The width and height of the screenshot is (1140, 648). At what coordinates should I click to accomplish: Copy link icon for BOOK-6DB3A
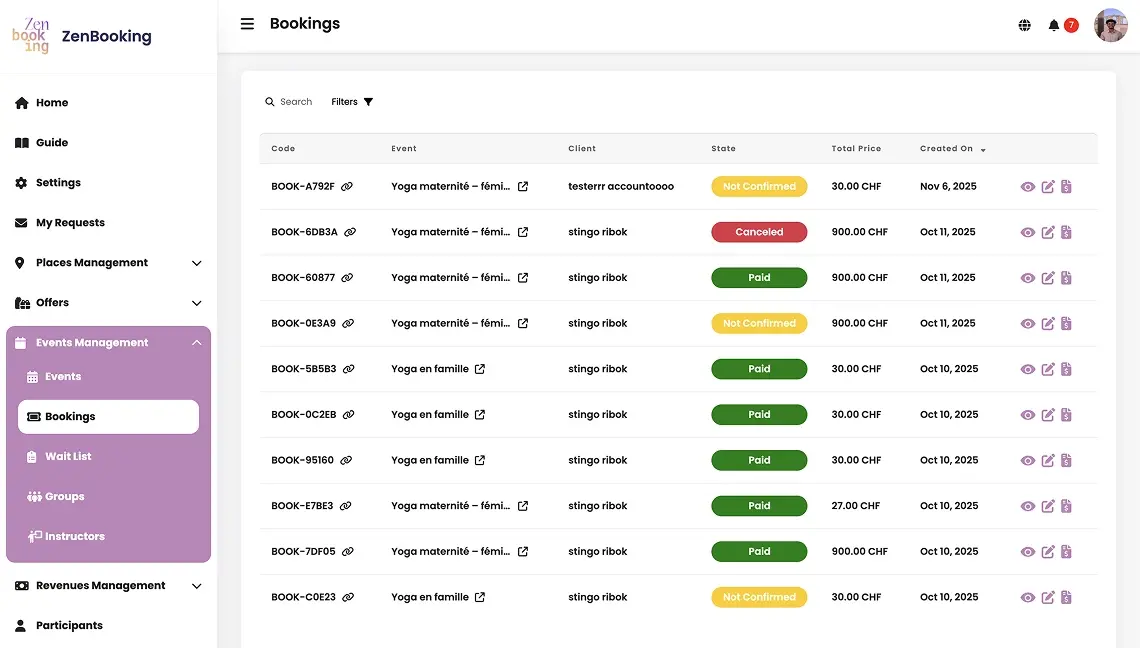(350, 233)
